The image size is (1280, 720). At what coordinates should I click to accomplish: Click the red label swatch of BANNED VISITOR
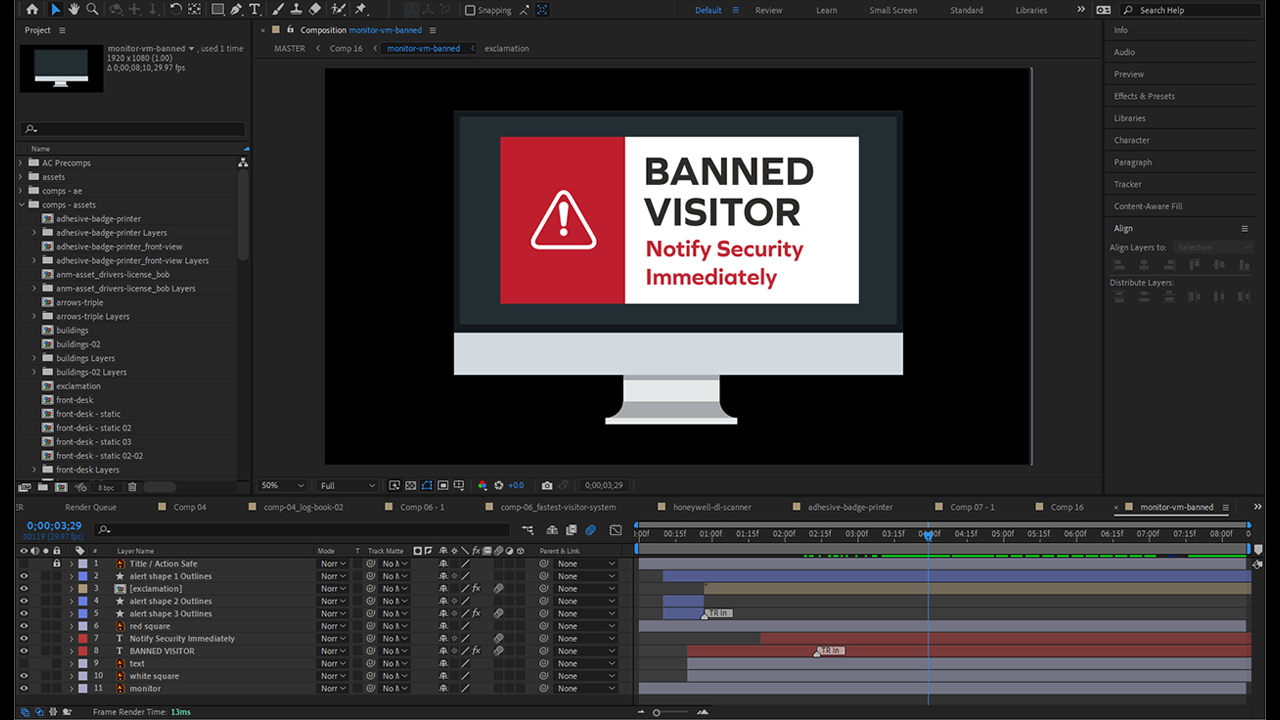[x=83, y=651]
